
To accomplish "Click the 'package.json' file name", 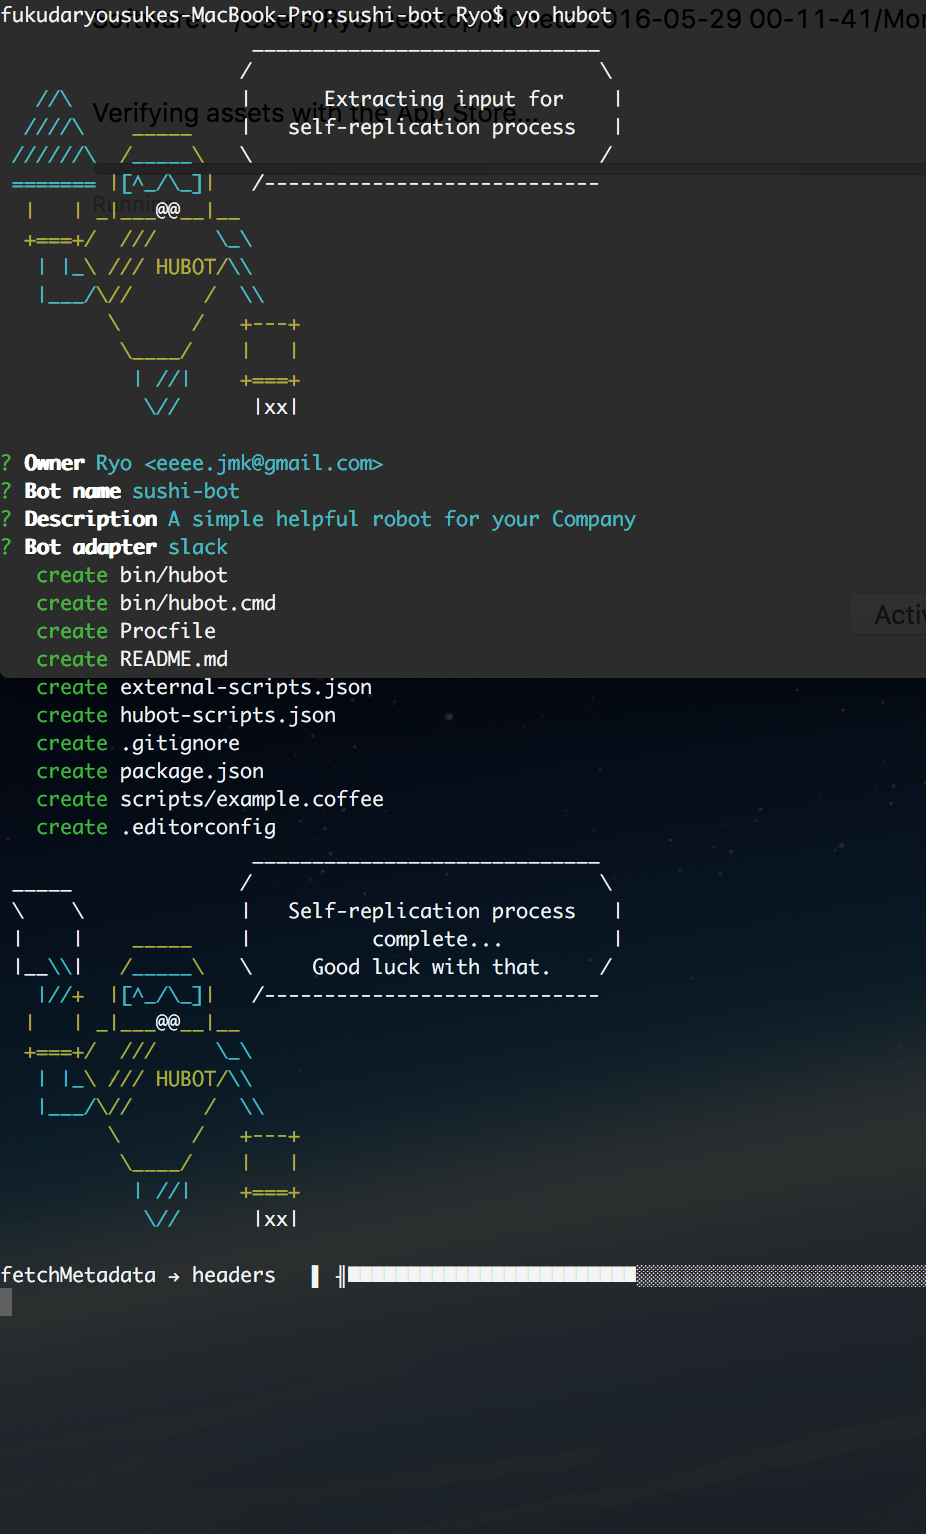I will [192, 771].
